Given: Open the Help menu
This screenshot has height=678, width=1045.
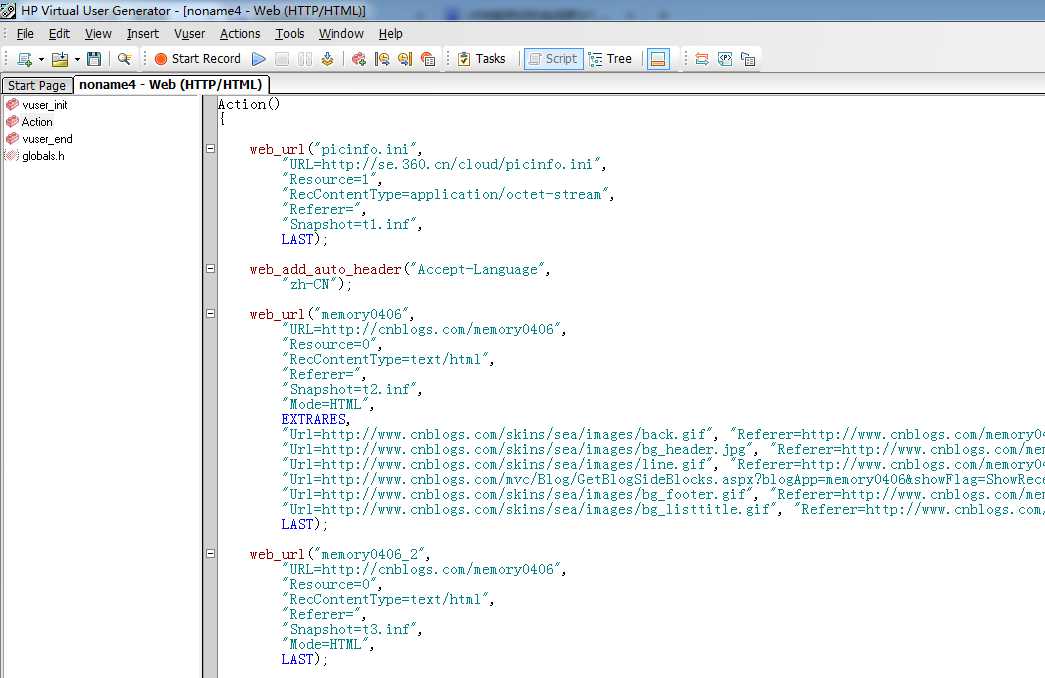Looking at the screenshot, I should [x=391, y=33].
